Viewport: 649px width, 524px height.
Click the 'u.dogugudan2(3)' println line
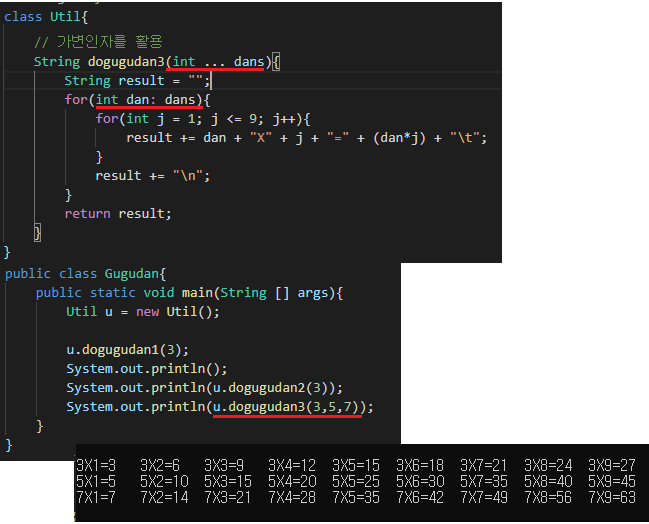click(x=204, y=388)
